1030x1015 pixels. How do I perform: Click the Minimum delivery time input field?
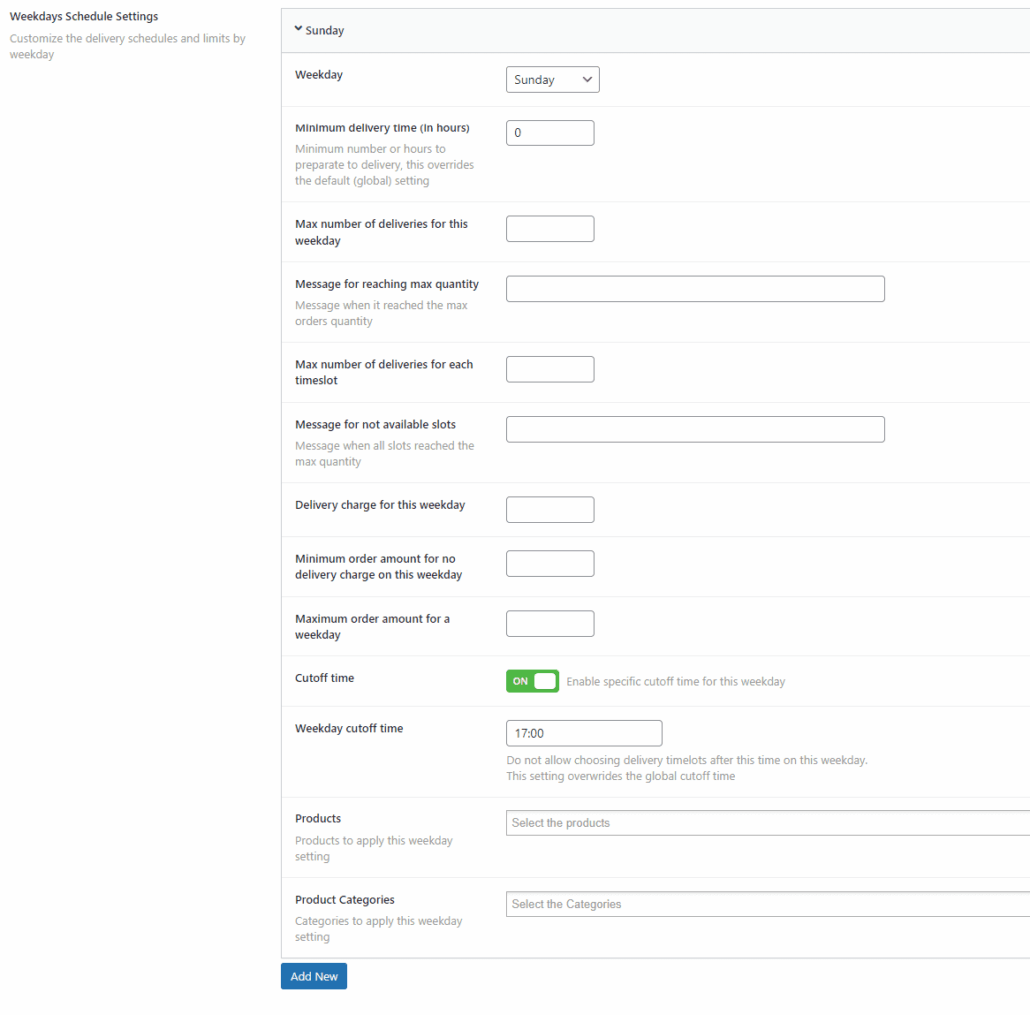click(549, 132)
